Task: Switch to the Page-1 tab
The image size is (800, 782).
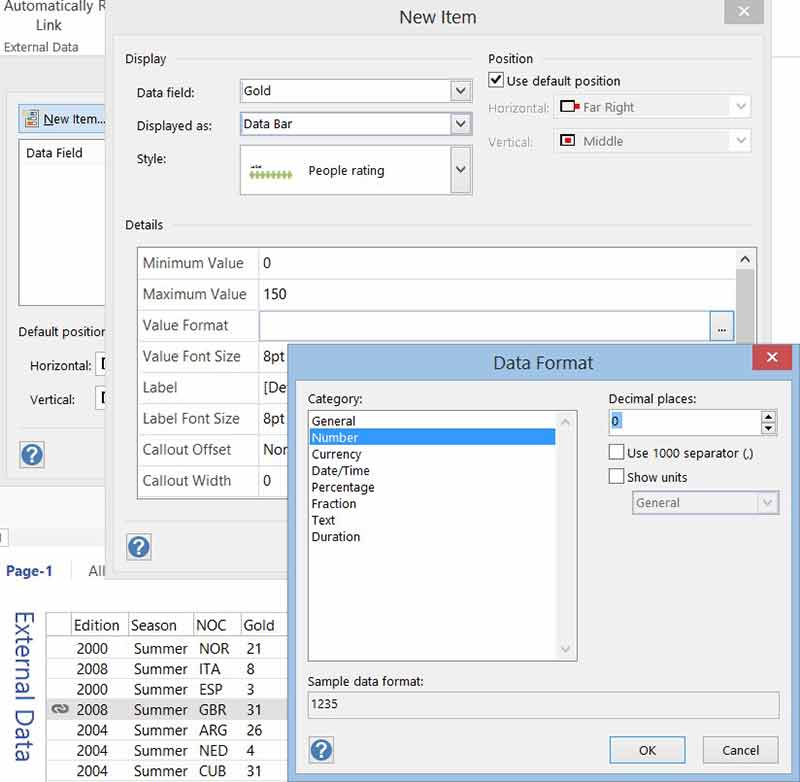Action: pos(29,571)
